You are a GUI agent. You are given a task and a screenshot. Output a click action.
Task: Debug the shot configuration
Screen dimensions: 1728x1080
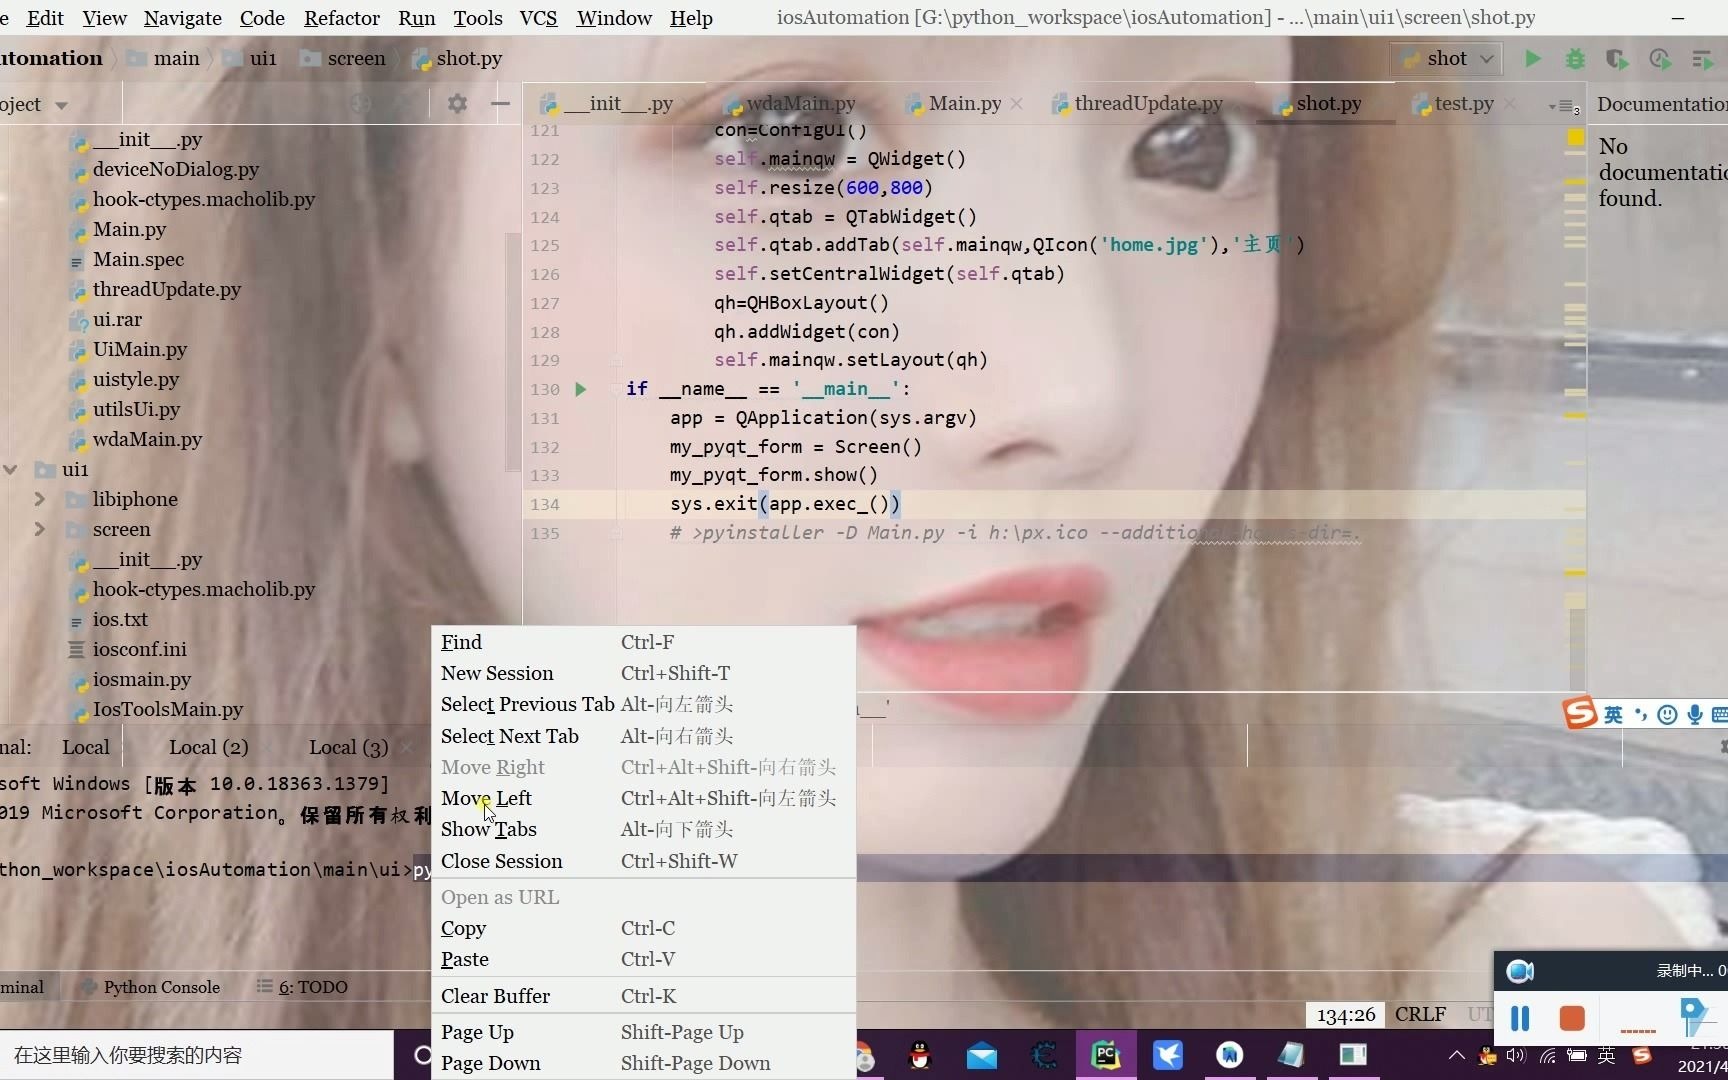tap(1575, 59)
